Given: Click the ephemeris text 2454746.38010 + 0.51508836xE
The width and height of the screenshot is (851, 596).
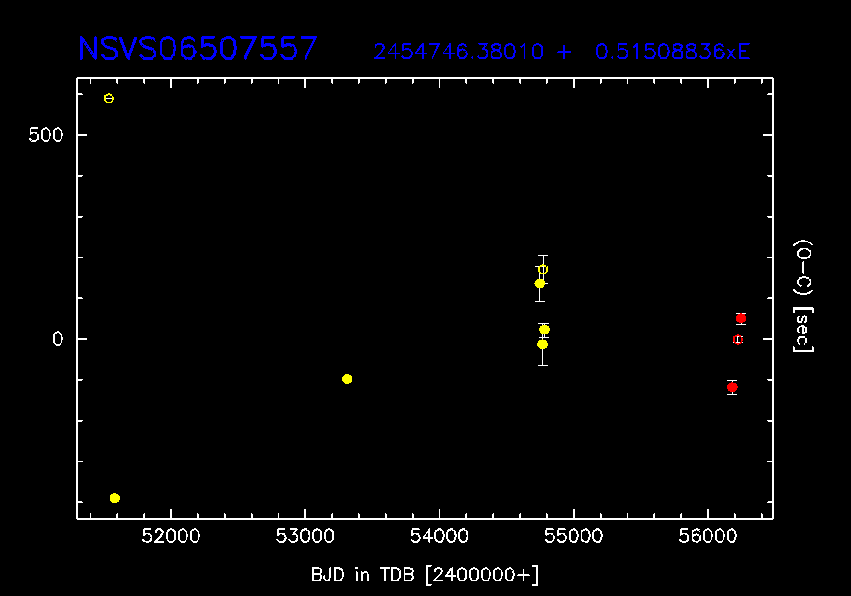Looking at the screenshot, I should tap(561, 52).
